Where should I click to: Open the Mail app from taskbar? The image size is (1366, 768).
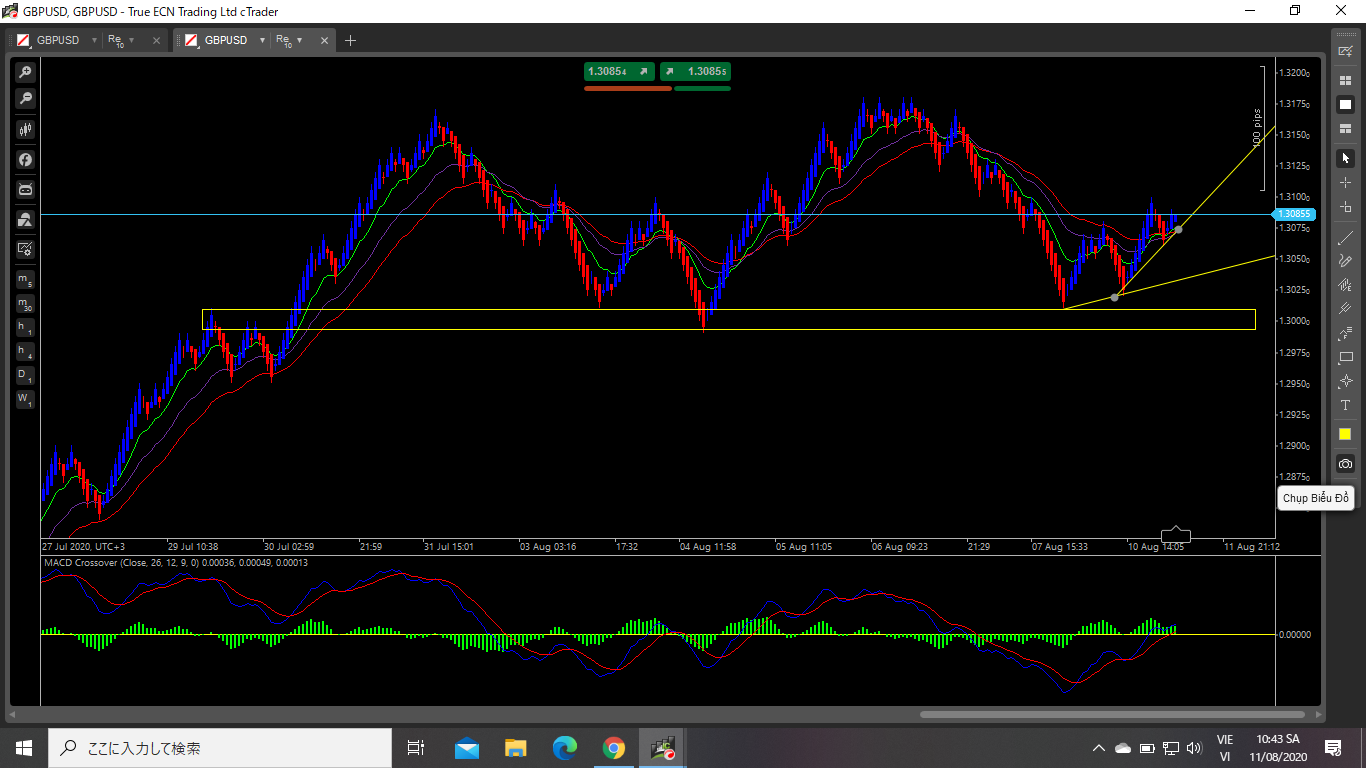tap(467, 748)
